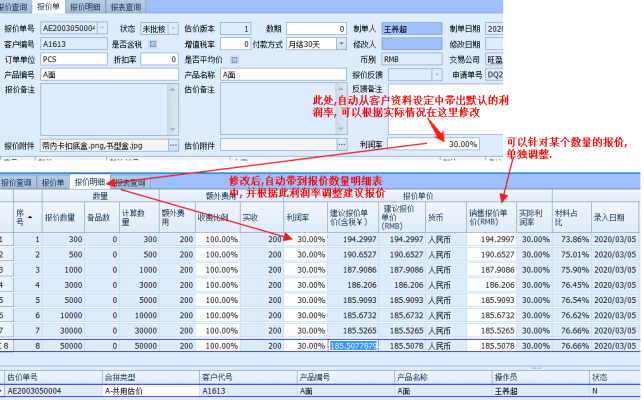Click down arrow of 报价备注 scrollbar
644x412 pixels.
[173, 130]
